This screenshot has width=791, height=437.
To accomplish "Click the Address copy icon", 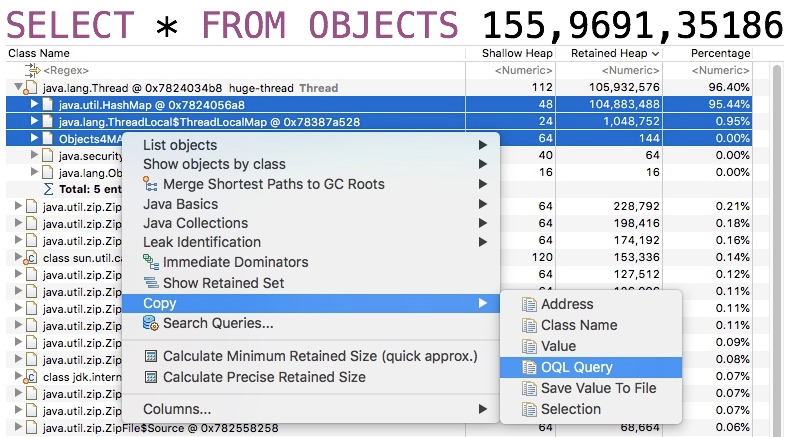I will coord(529,304).
